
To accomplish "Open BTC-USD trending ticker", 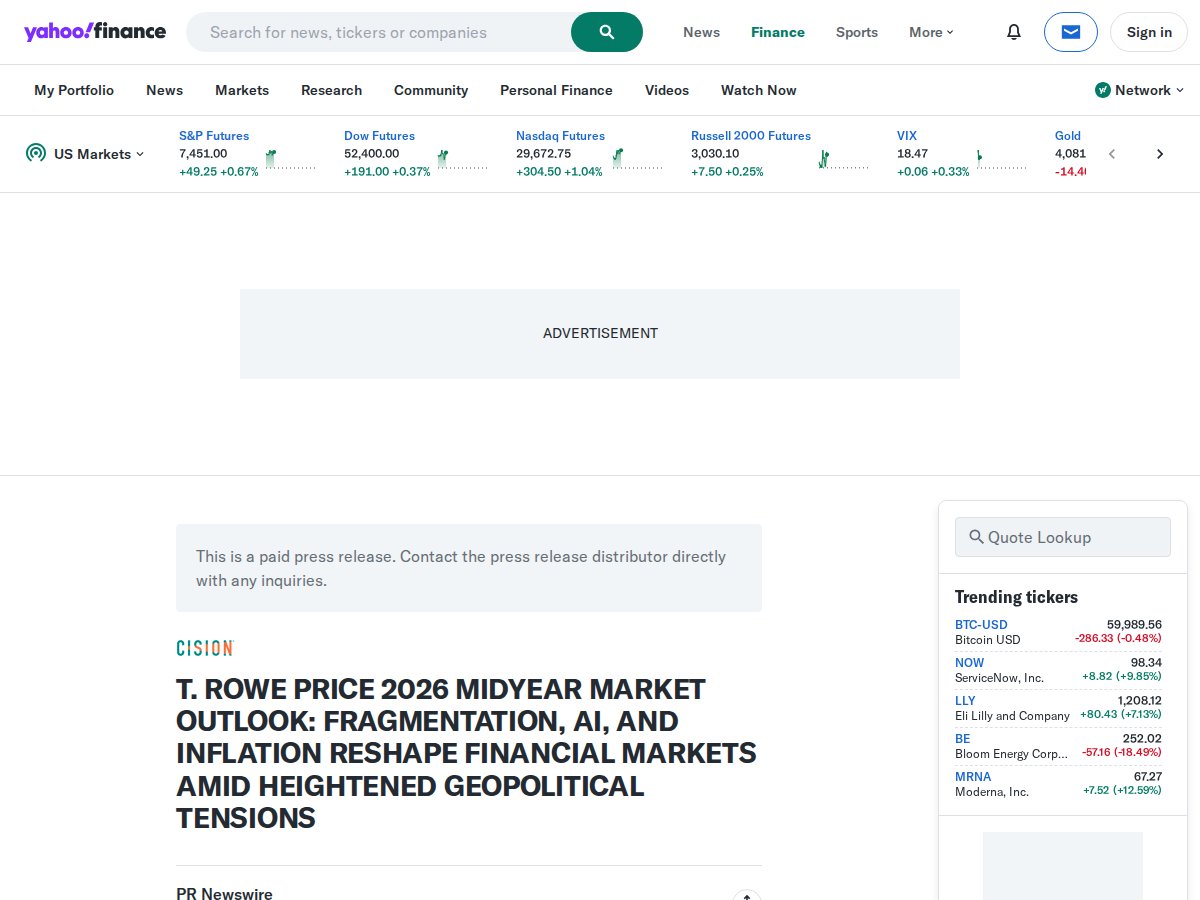I will tap(981, 625).
